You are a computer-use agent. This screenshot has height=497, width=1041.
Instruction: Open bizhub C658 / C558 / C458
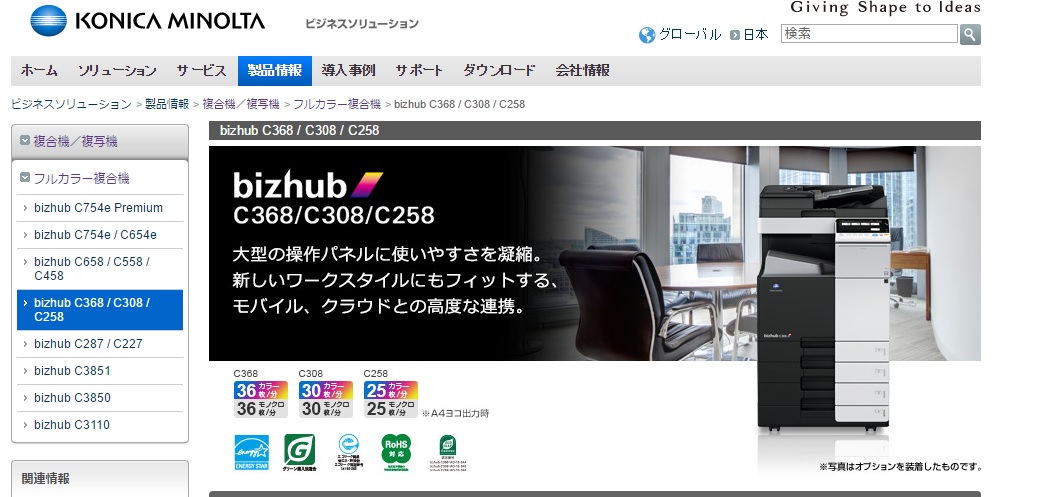pos(100,269)
